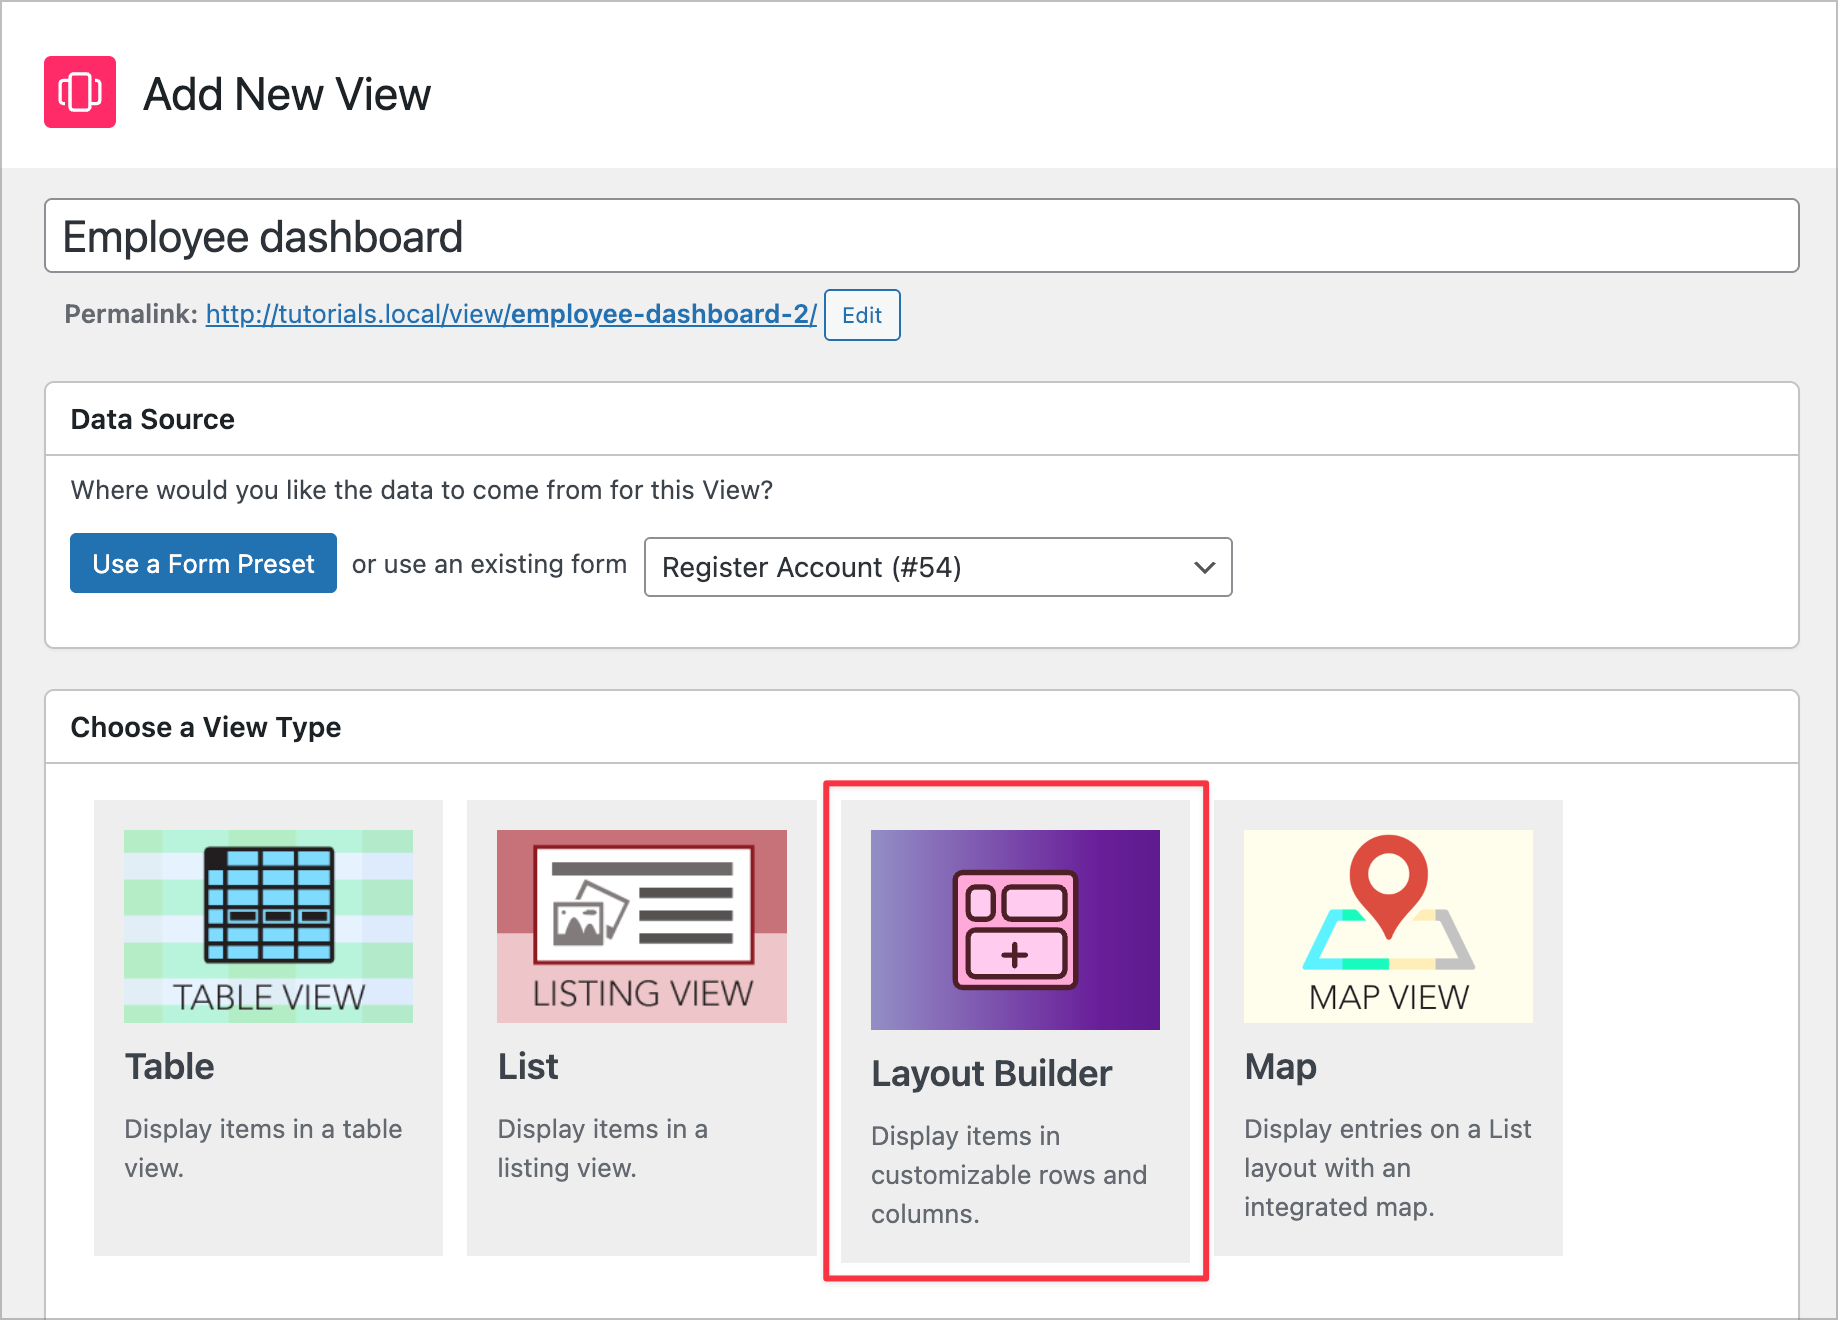Open the employee-dashboard-2 permalink
This screenshot has height=1320, width=1838.
pos(510,313)
